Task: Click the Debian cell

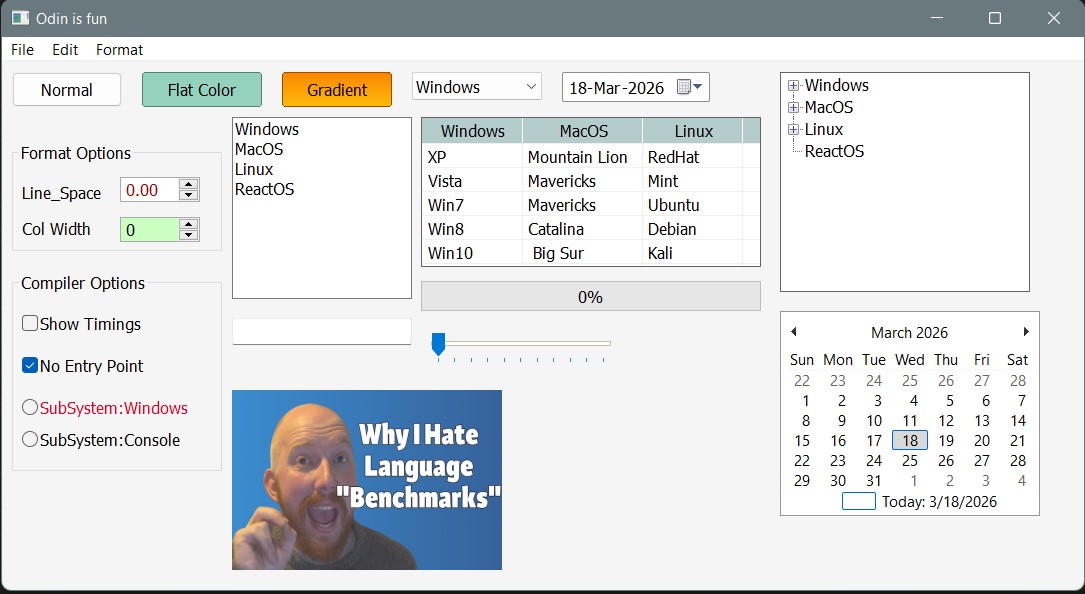Action: click(x=693, y=229)
